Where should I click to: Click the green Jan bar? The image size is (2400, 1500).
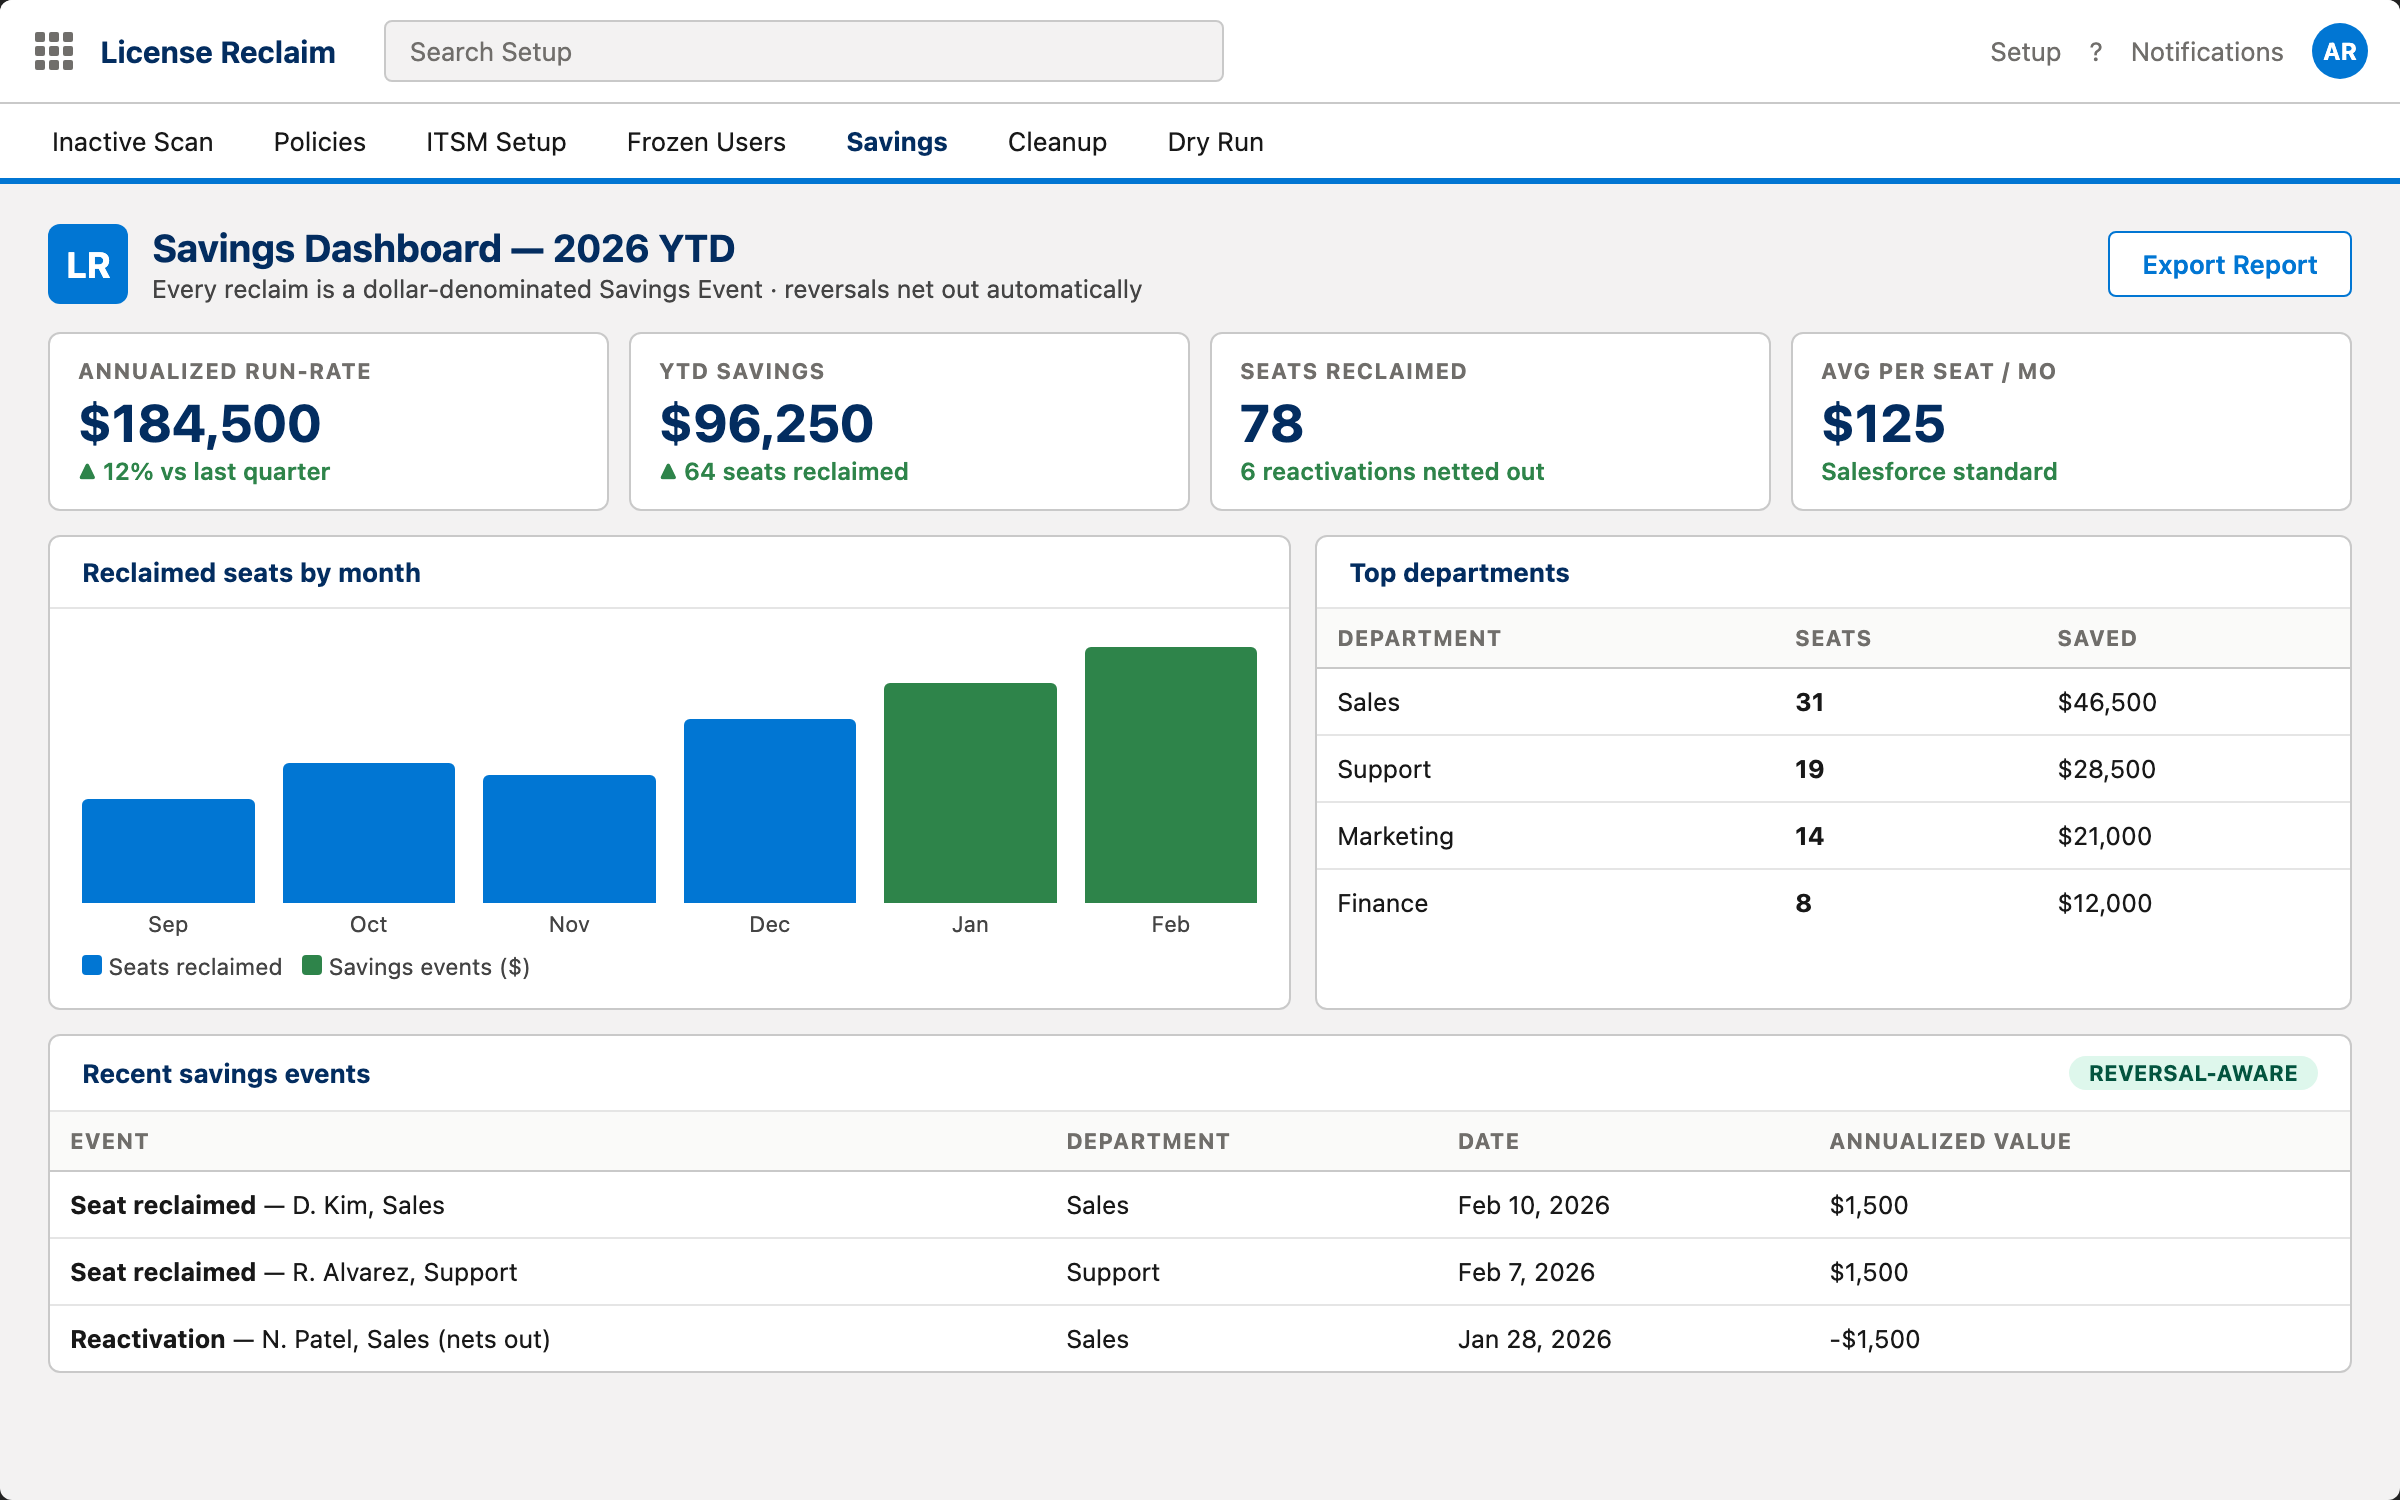(970, 793)
